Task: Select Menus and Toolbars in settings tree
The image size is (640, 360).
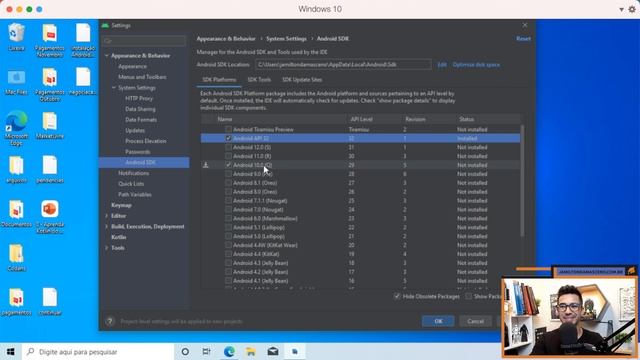Action: coord(142,77)
